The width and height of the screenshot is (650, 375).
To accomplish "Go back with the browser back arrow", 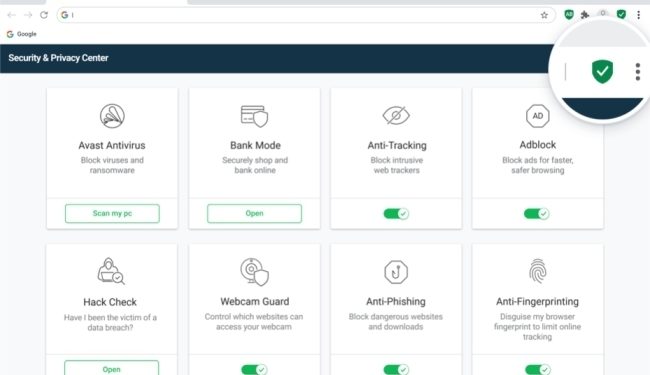I will [11, 15].
